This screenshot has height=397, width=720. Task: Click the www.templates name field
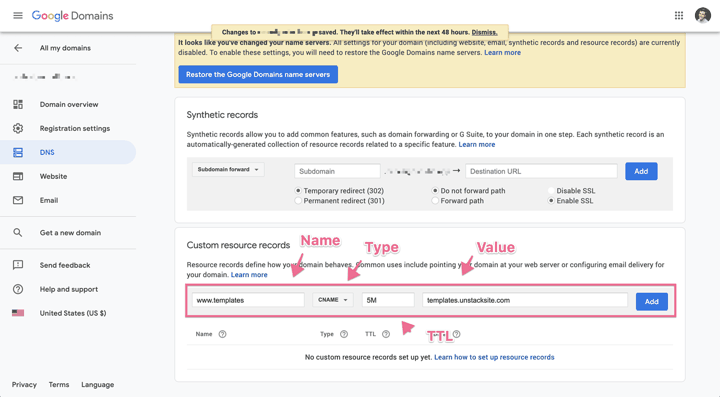[x=248, y=300]
